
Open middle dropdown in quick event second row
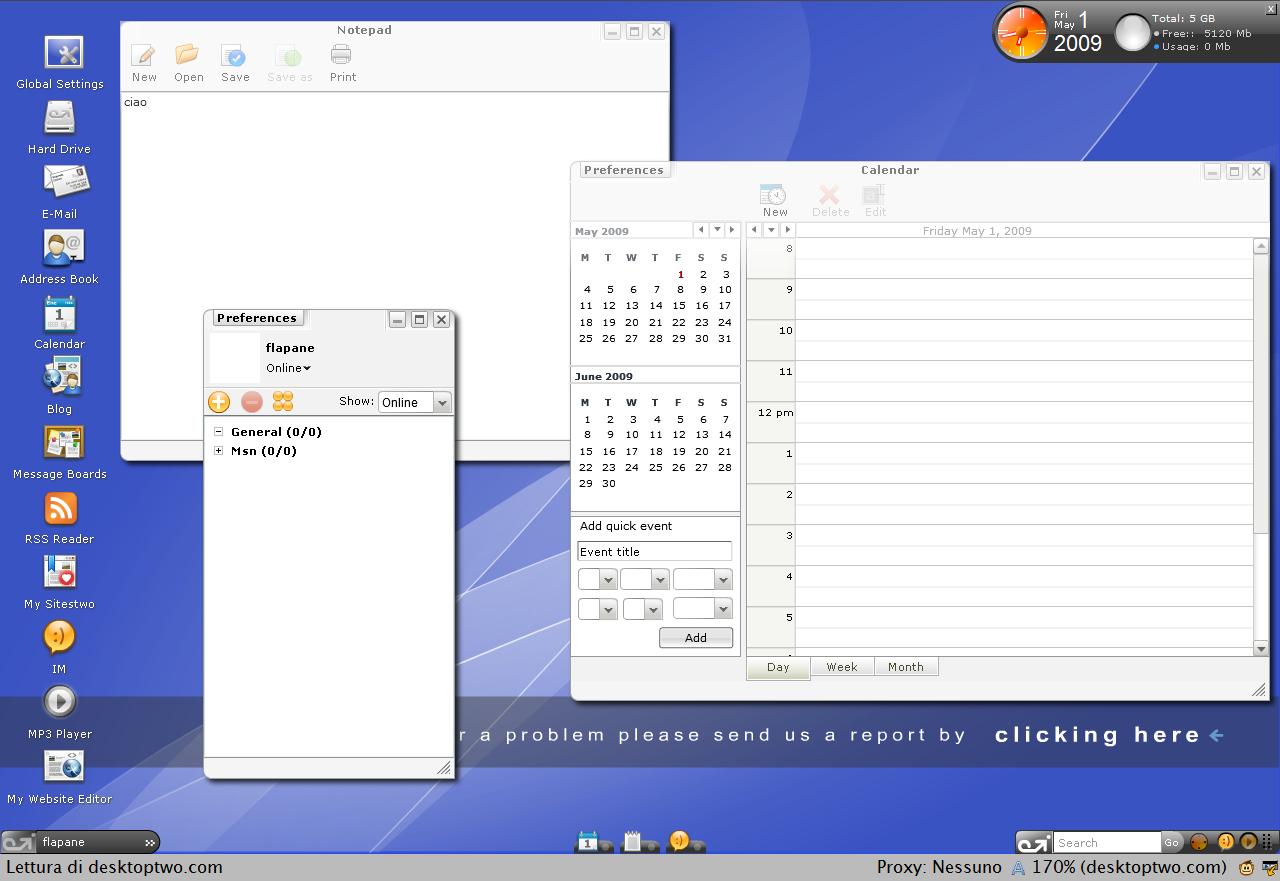[642, 608]
